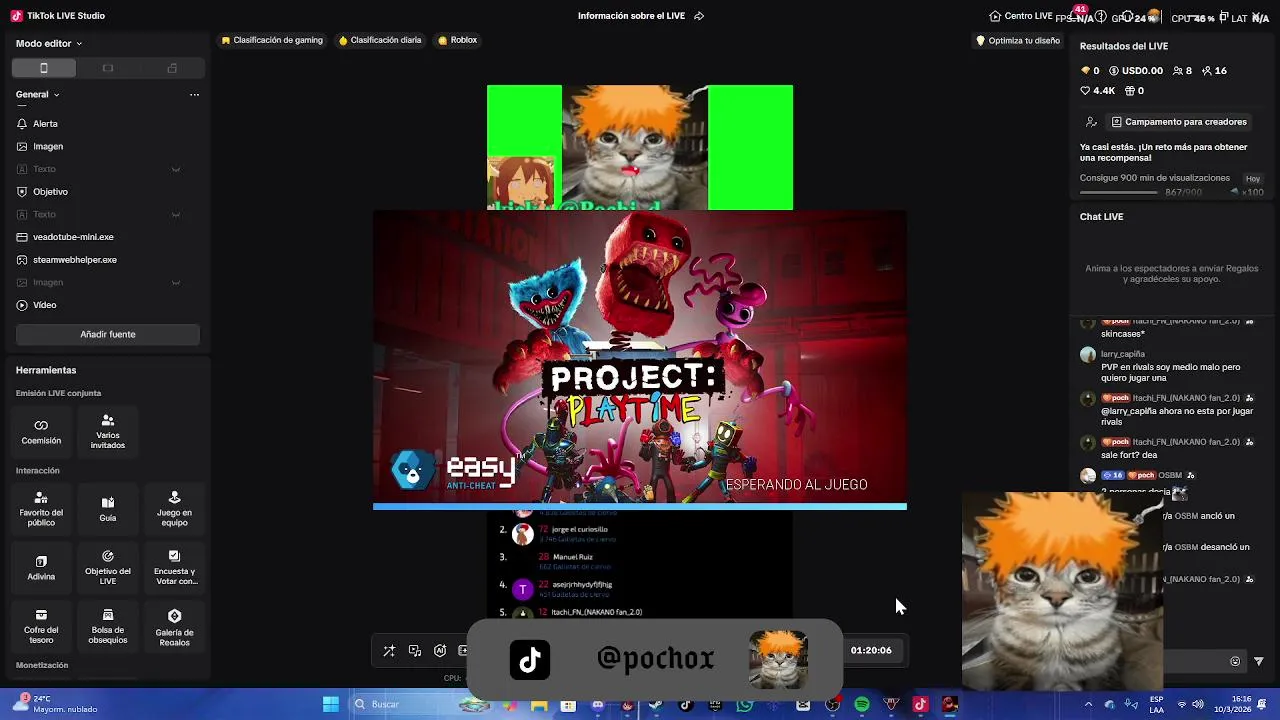Open Clasificación diaria tab
Screen dimensions: 1280x720
[x=380, y=41]
